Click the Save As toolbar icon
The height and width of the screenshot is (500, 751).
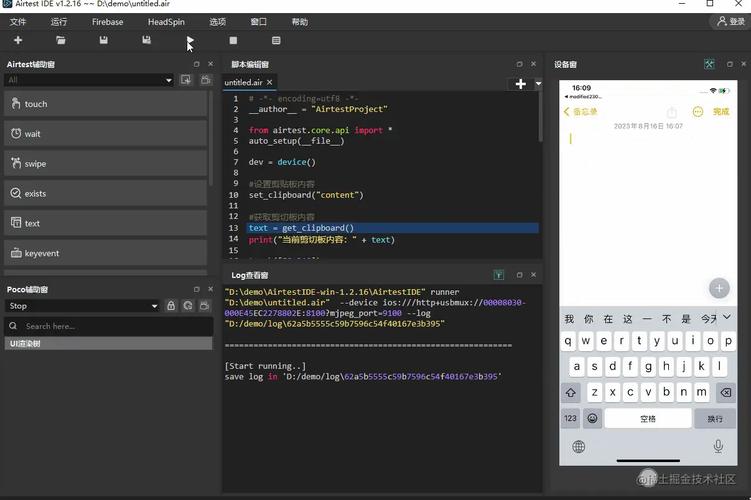[147, 40]
